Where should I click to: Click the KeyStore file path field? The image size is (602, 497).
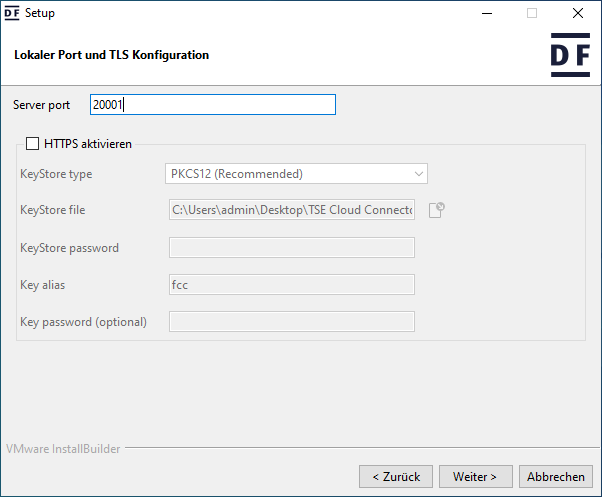[291, 210]
